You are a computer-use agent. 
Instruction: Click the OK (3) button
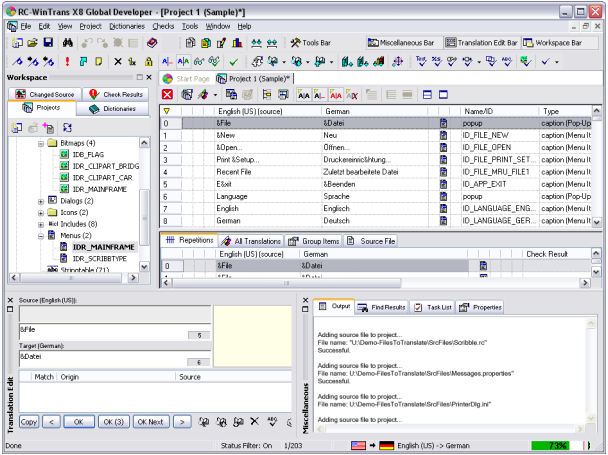(114, 422)
